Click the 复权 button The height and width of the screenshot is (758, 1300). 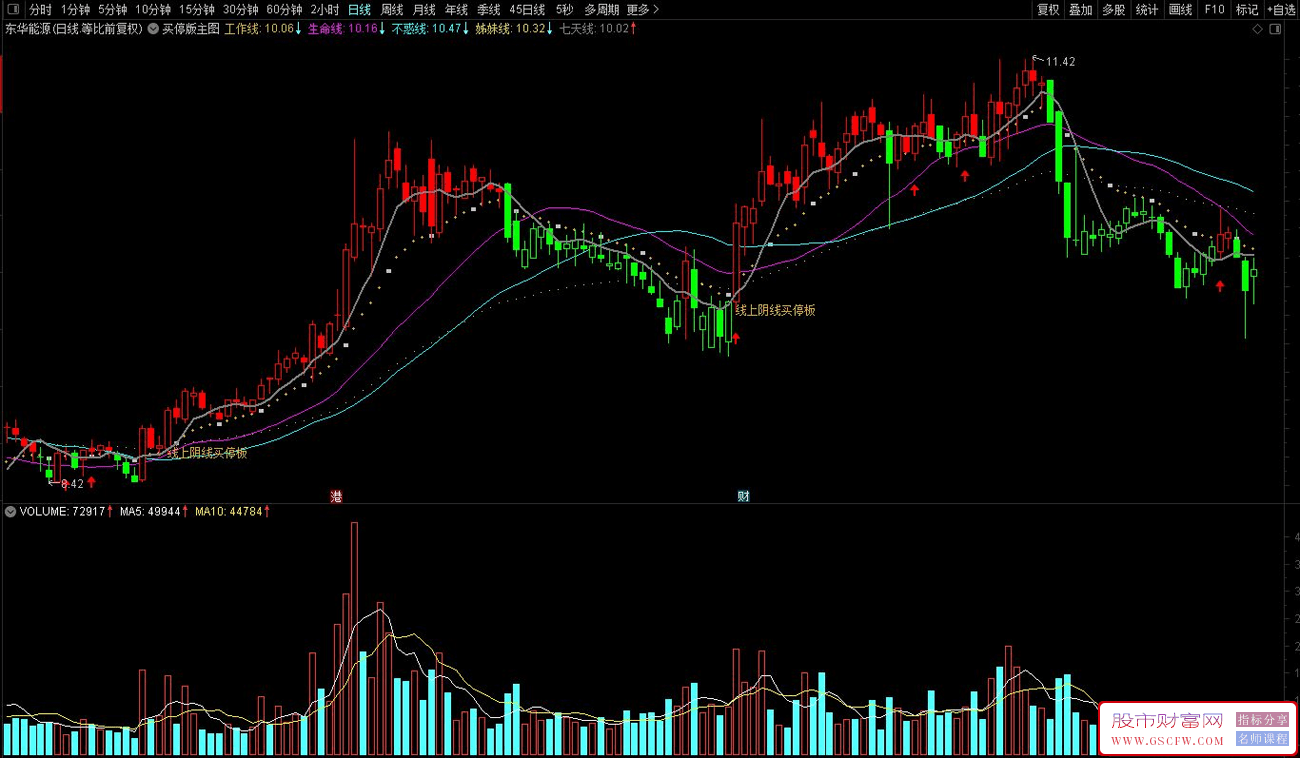tap(1047, 10)
